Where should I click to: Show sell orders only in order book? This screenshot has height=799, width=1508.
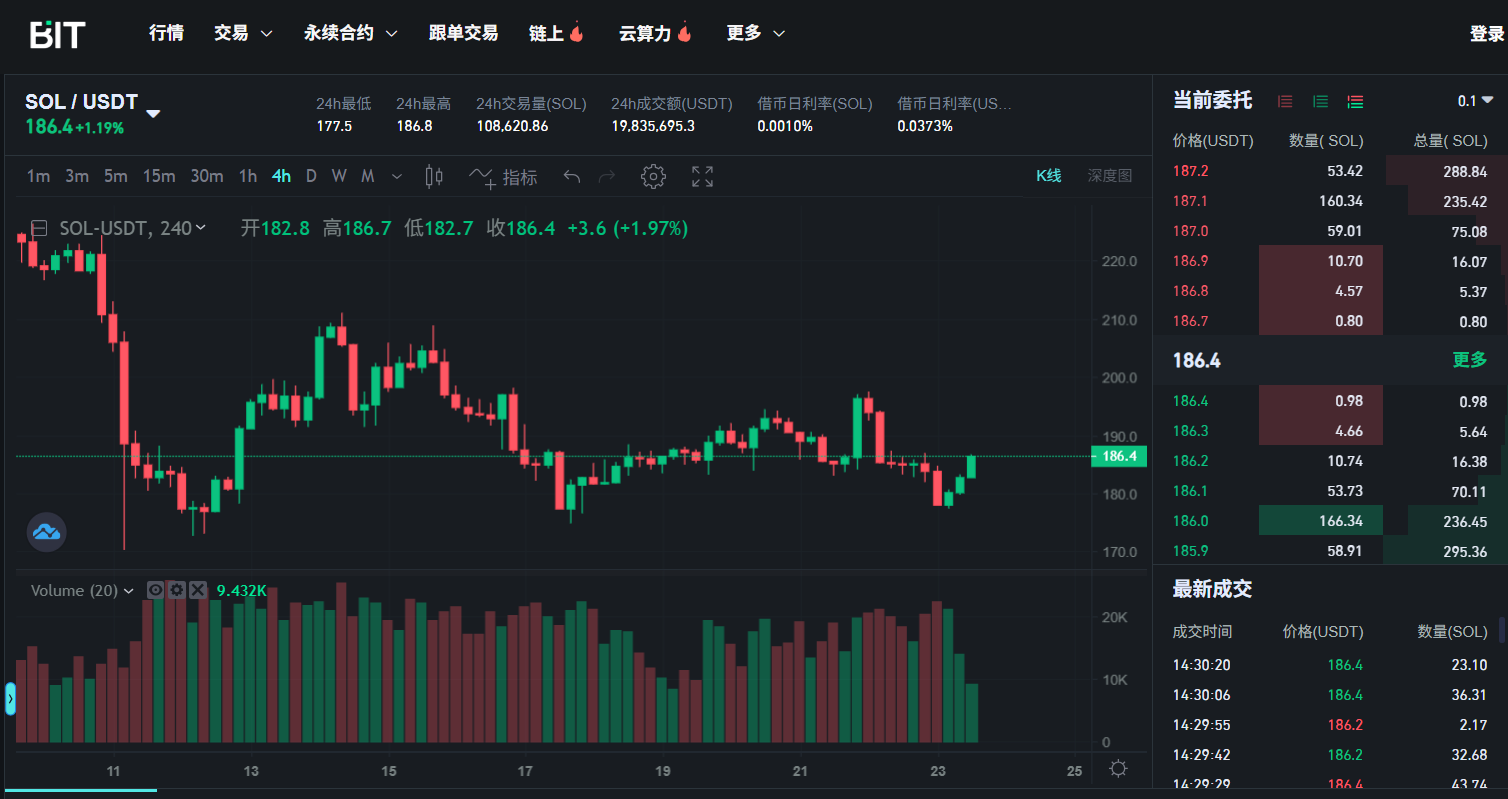(1286, 101)
